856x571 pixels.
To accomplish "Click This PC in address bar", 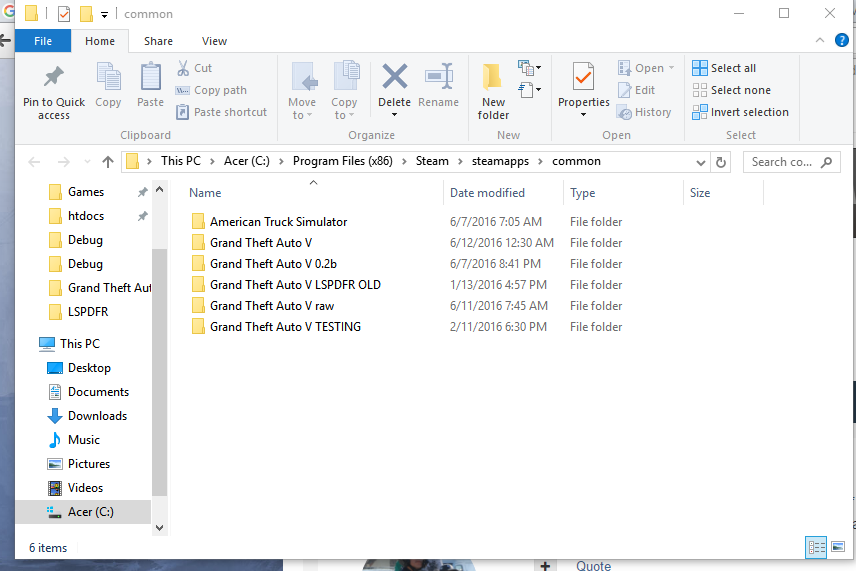I will [x=181, y=161].
